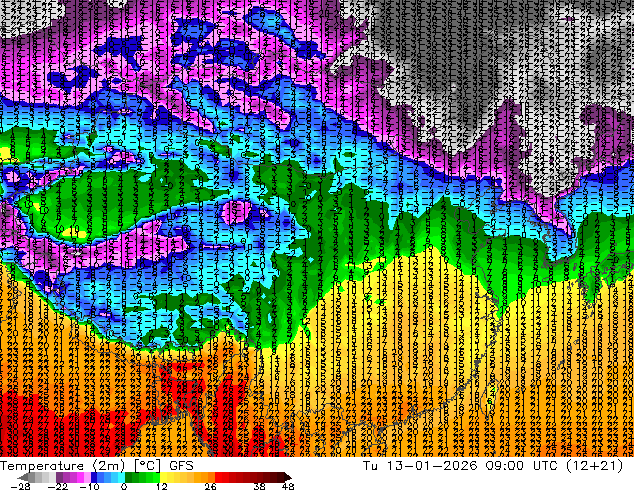Screen dimensions: 634x490
Task: Select the purple segment of the temperature color scale
Action: (x=73, y=477)
